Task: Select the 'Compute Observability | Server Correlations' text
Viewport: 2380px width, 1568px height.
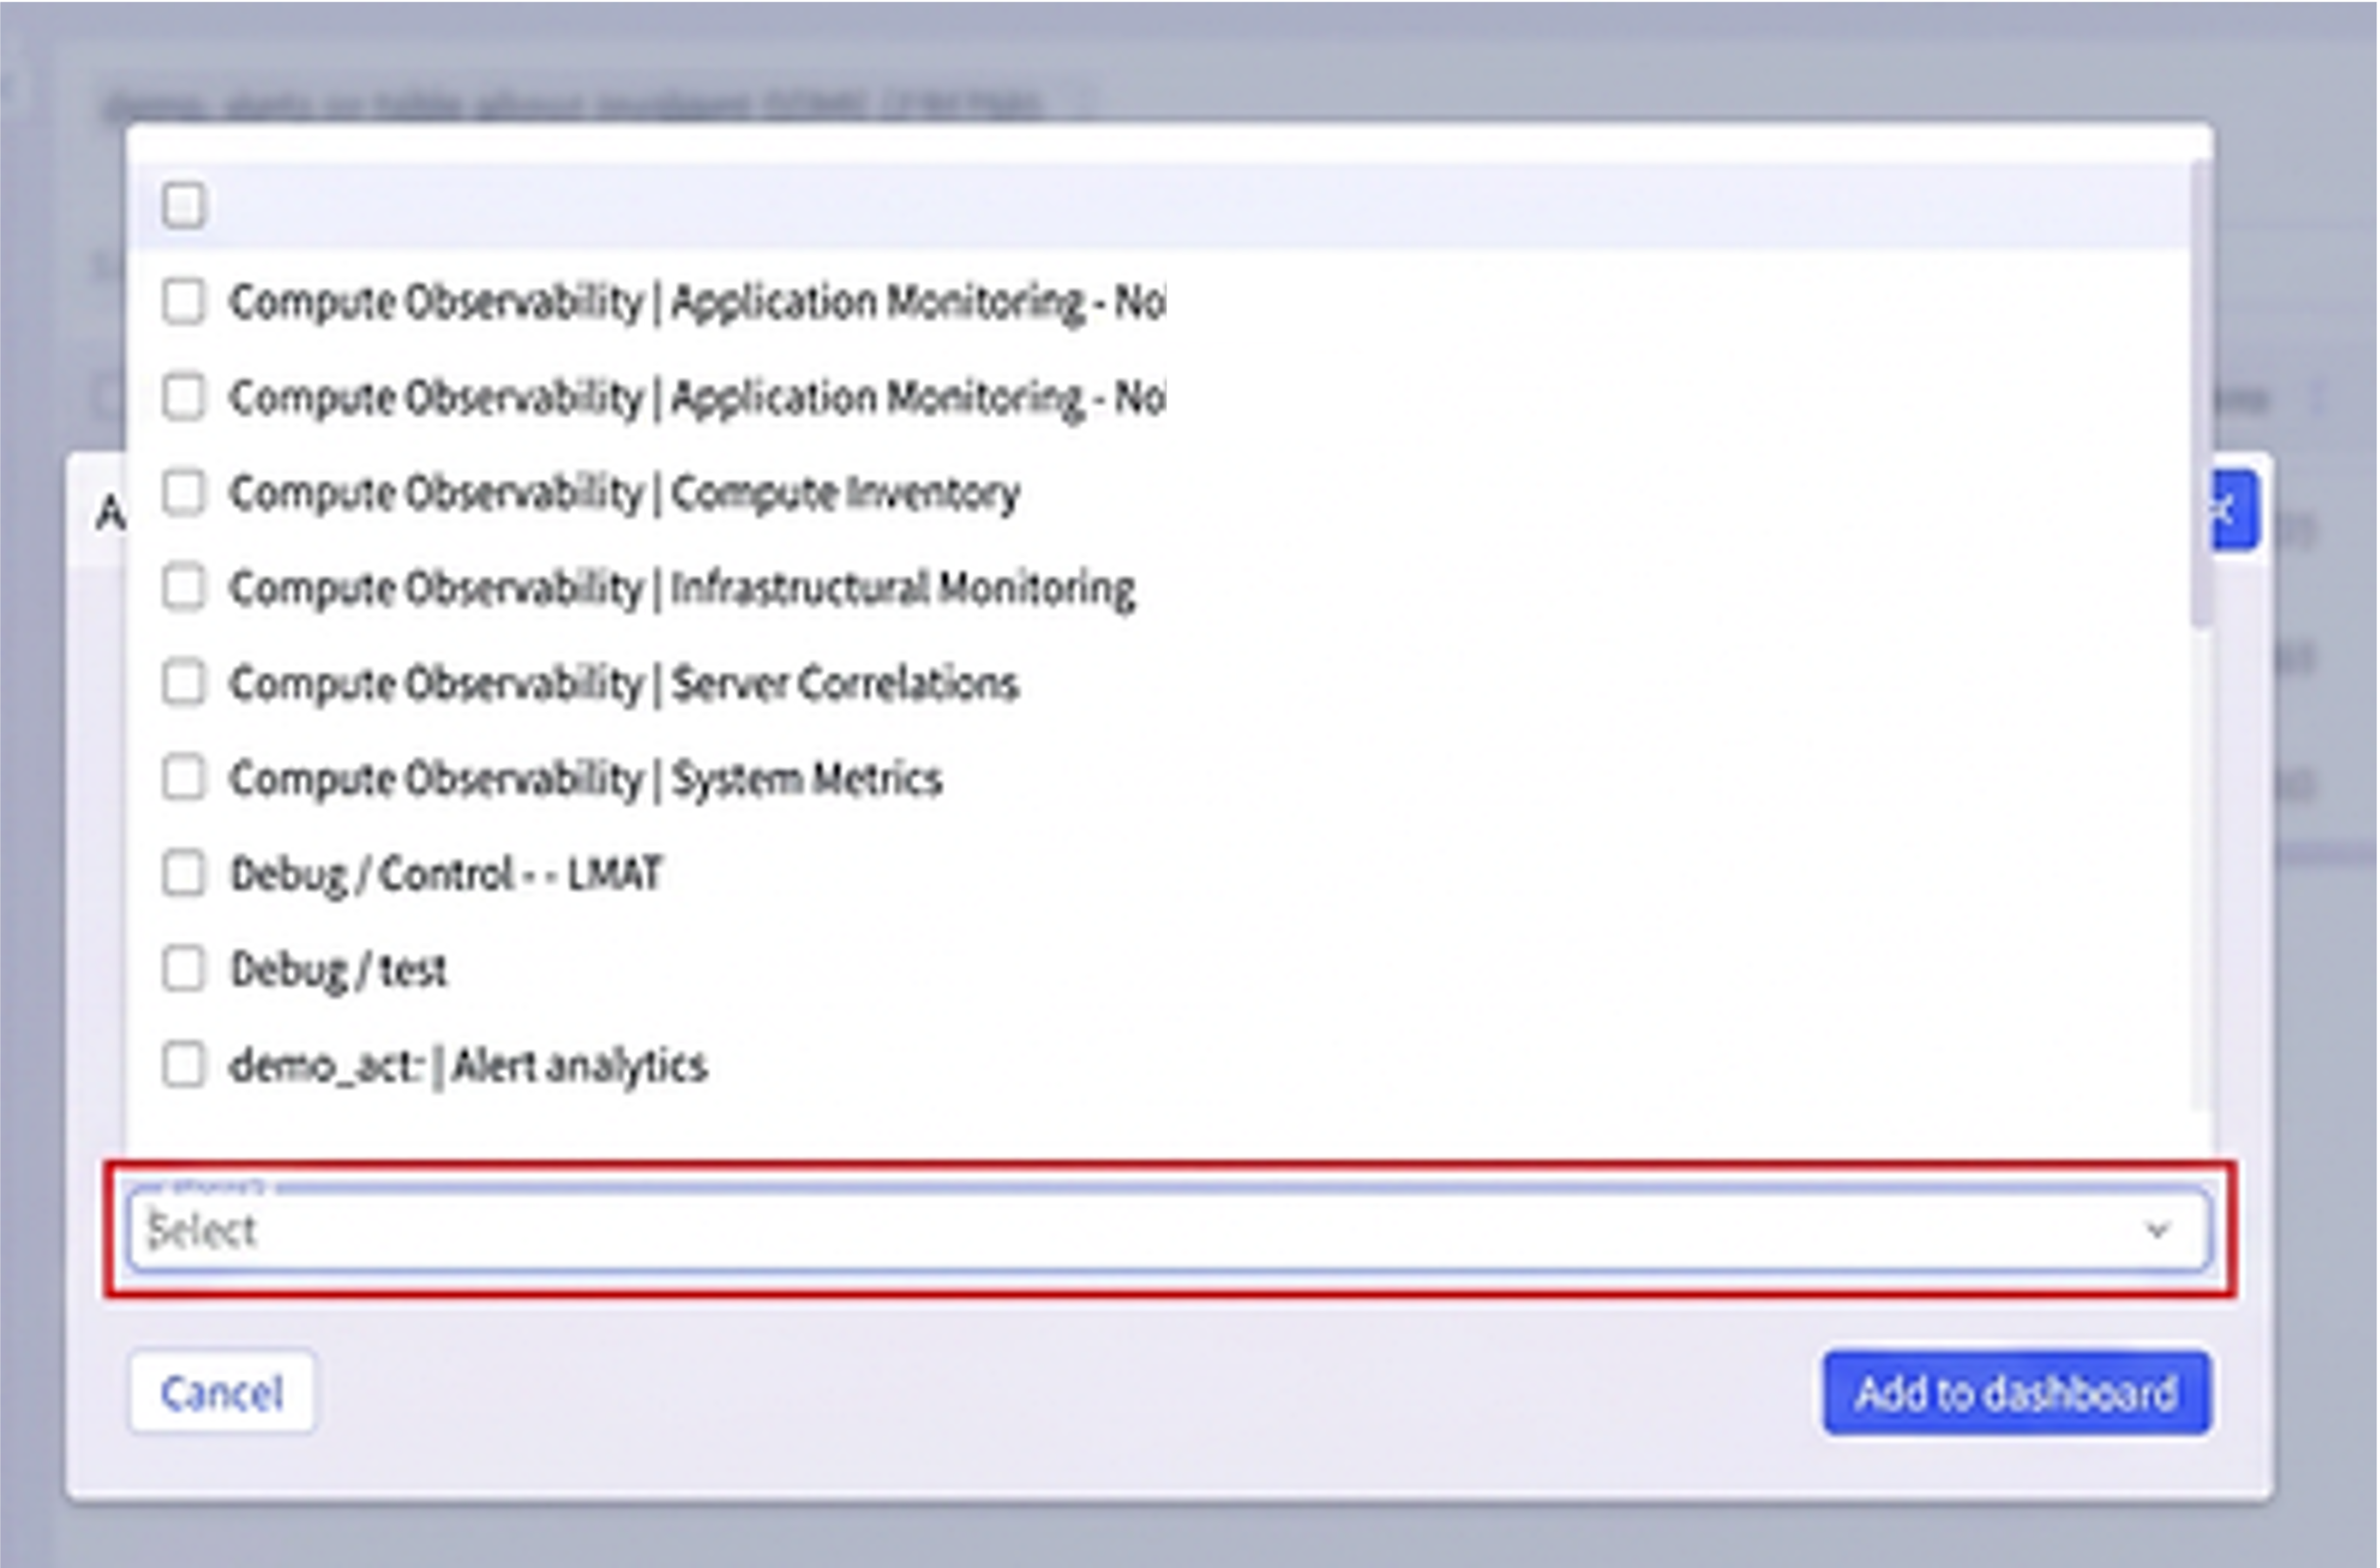Action: pos(624,684)
